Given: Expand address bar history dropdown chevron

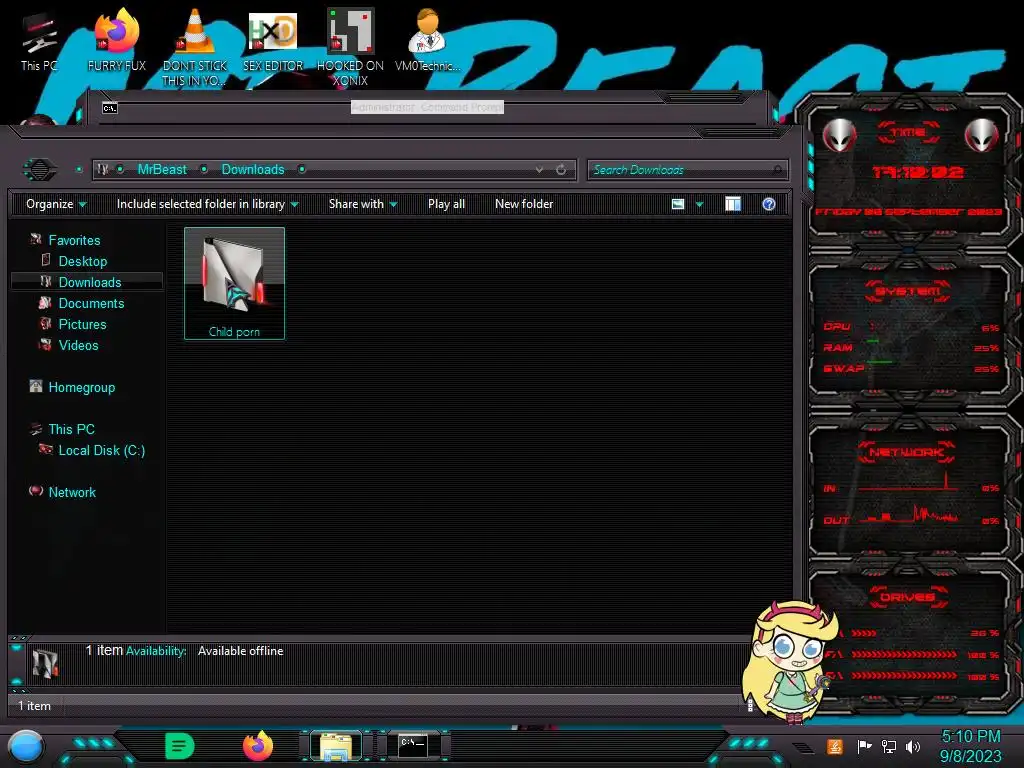Looking at the screenshot, I should (x=539, y=170).
